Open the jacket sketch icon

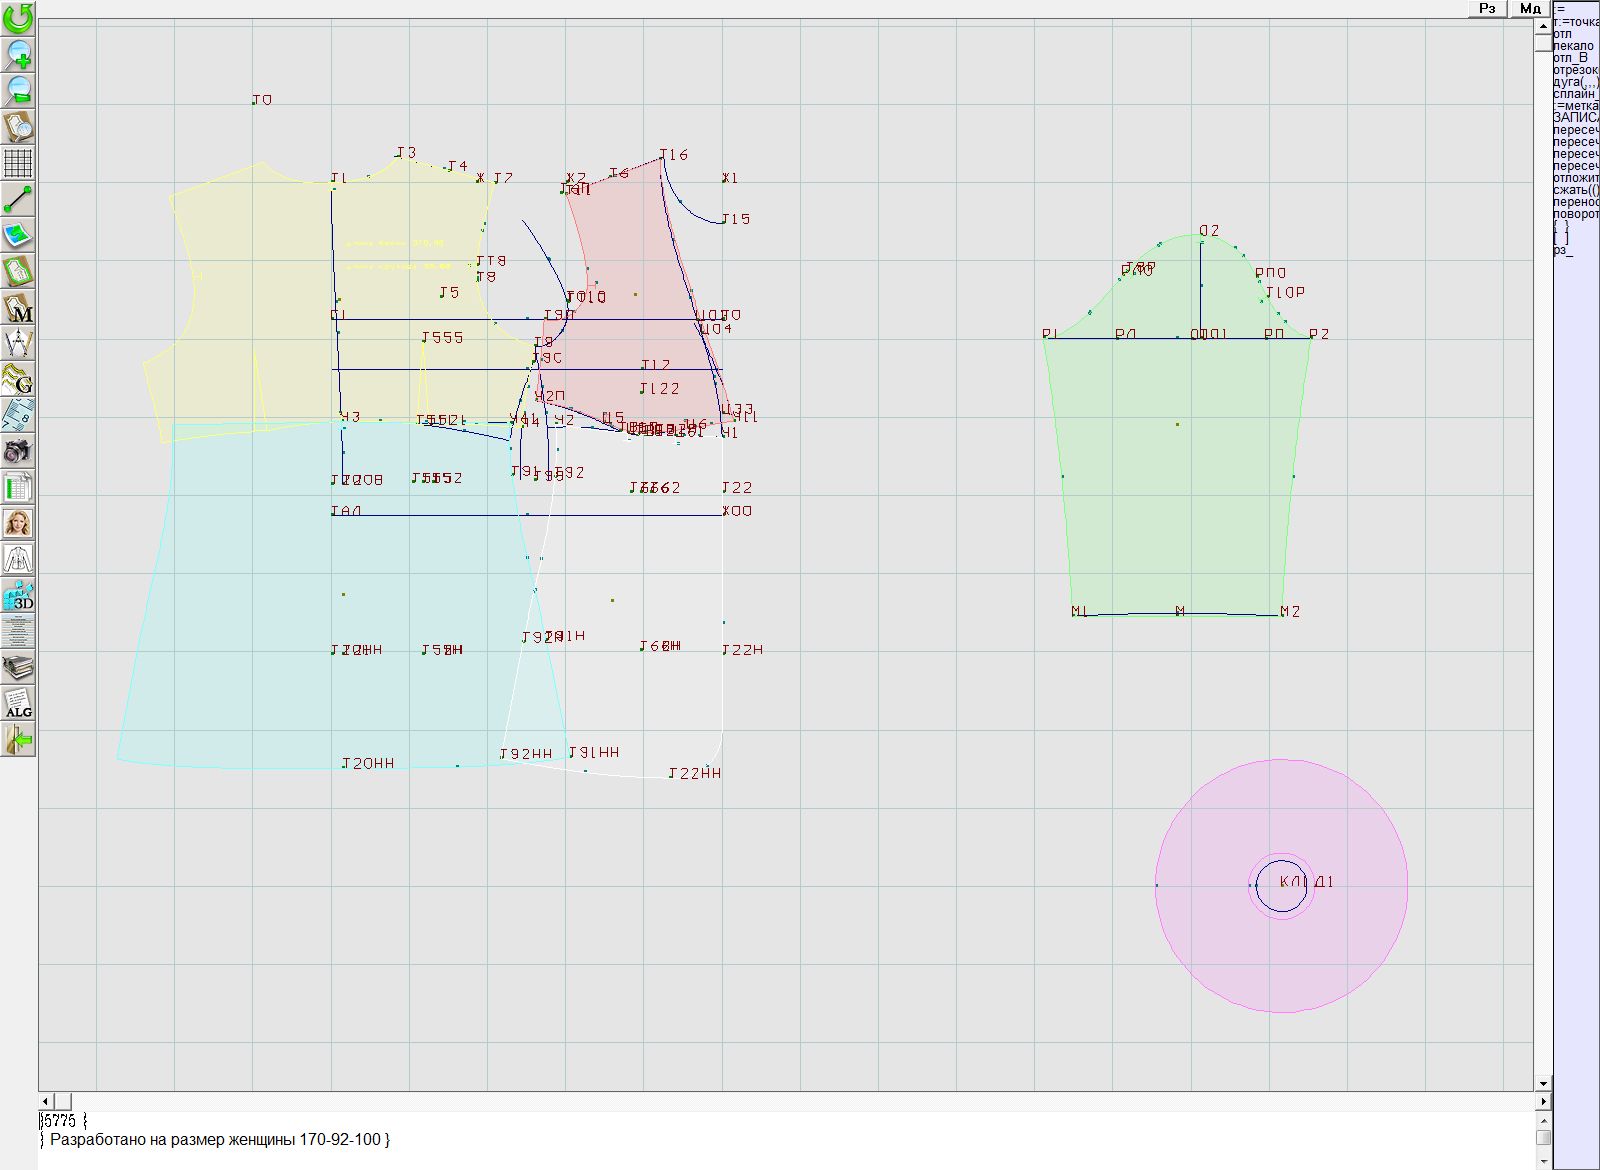[x=18, y=559]
